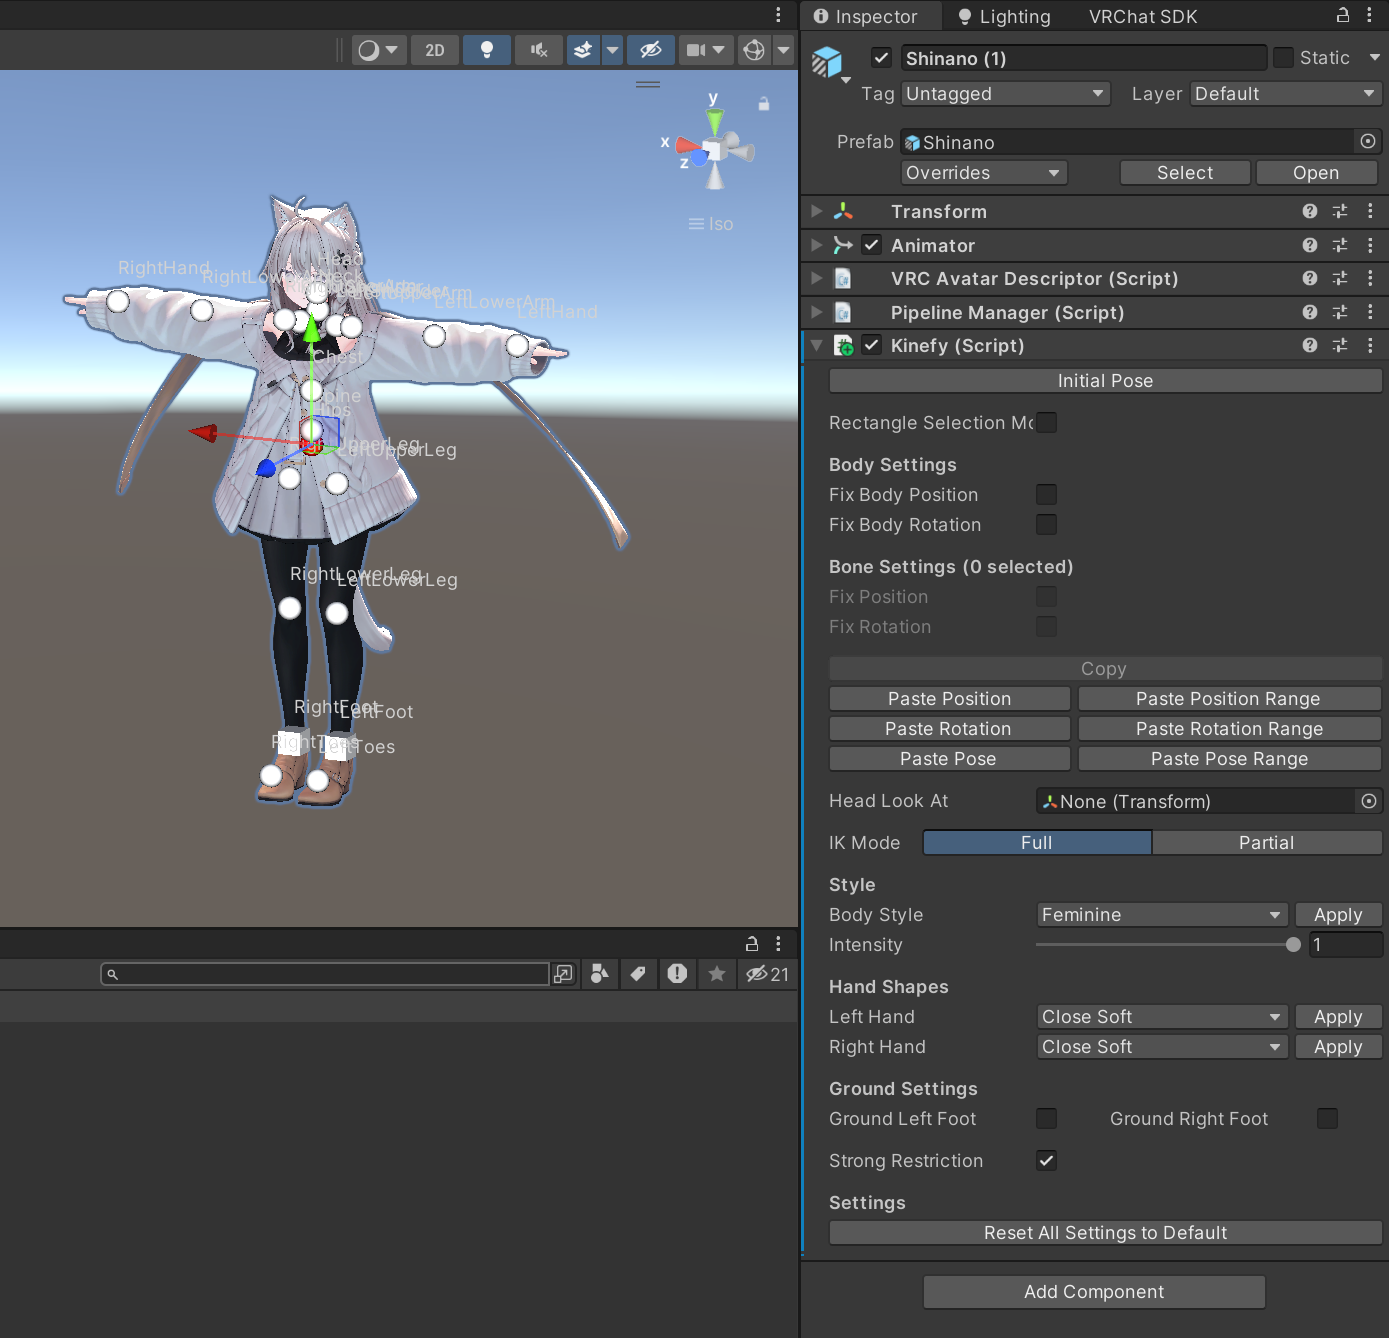Search by label tag icon
The image size is (1389, 1338).
tap(638, 974)
